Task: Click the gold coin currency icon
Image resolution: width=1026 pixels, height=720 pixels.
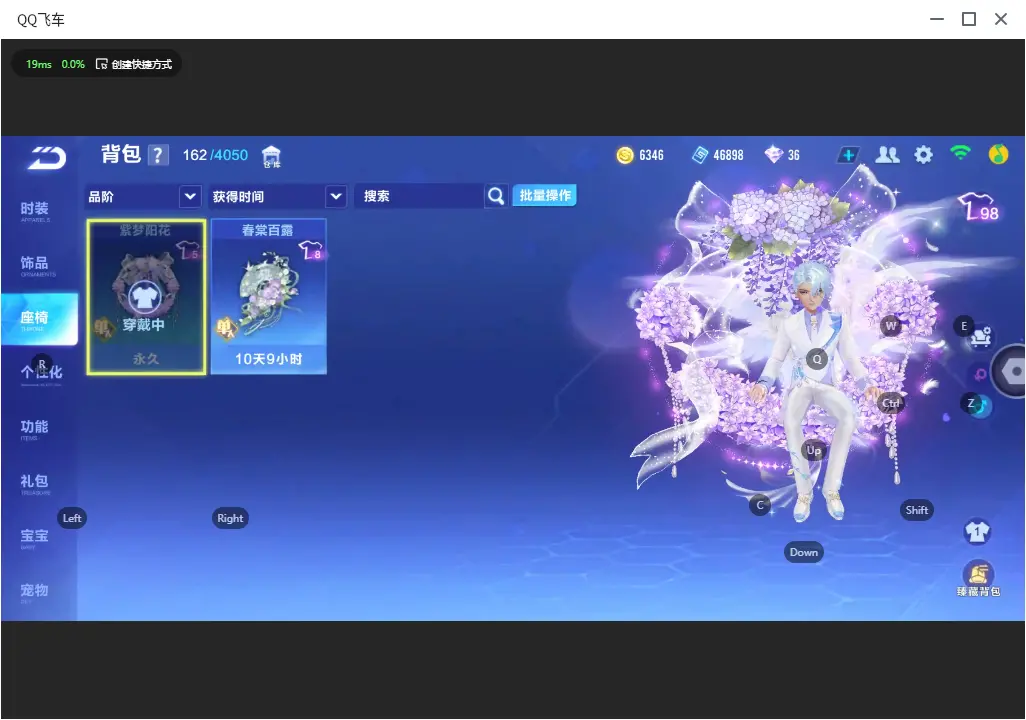Action: (625, 155)
